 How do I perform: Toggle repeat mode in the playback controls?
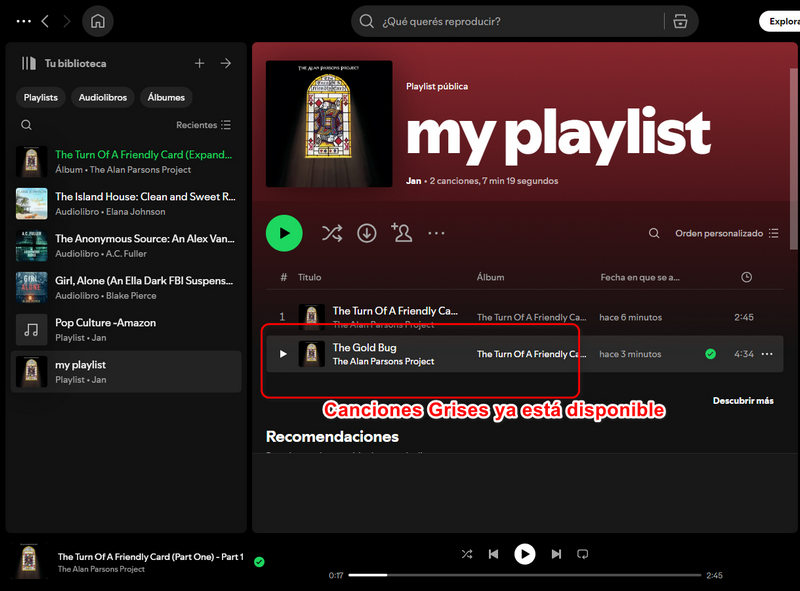[x=583, y=554]
